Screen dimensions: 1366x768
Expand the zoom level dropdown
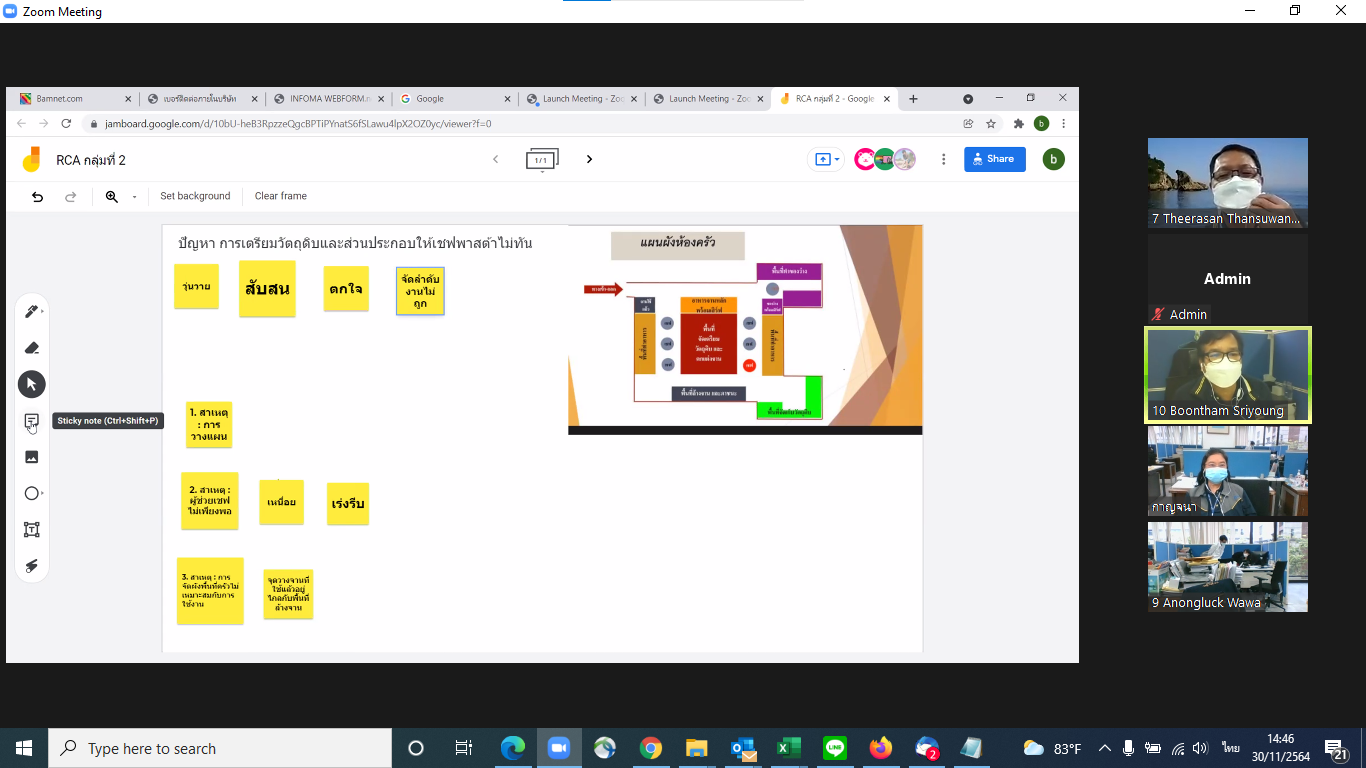[134, 197]
